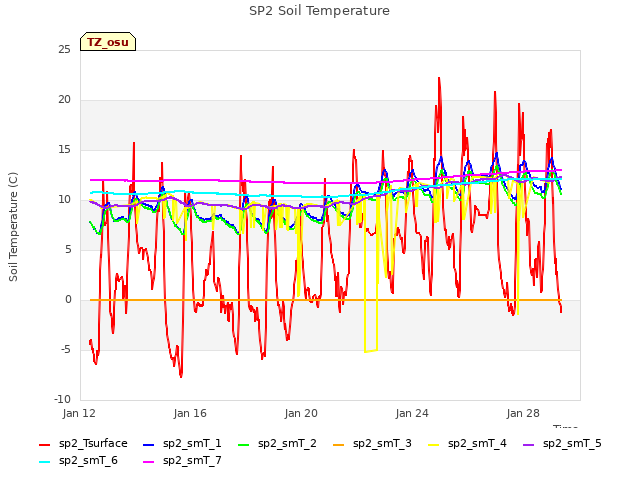
Task: Click the 20 y-axis tick label
Action: [x=64, y=100]
